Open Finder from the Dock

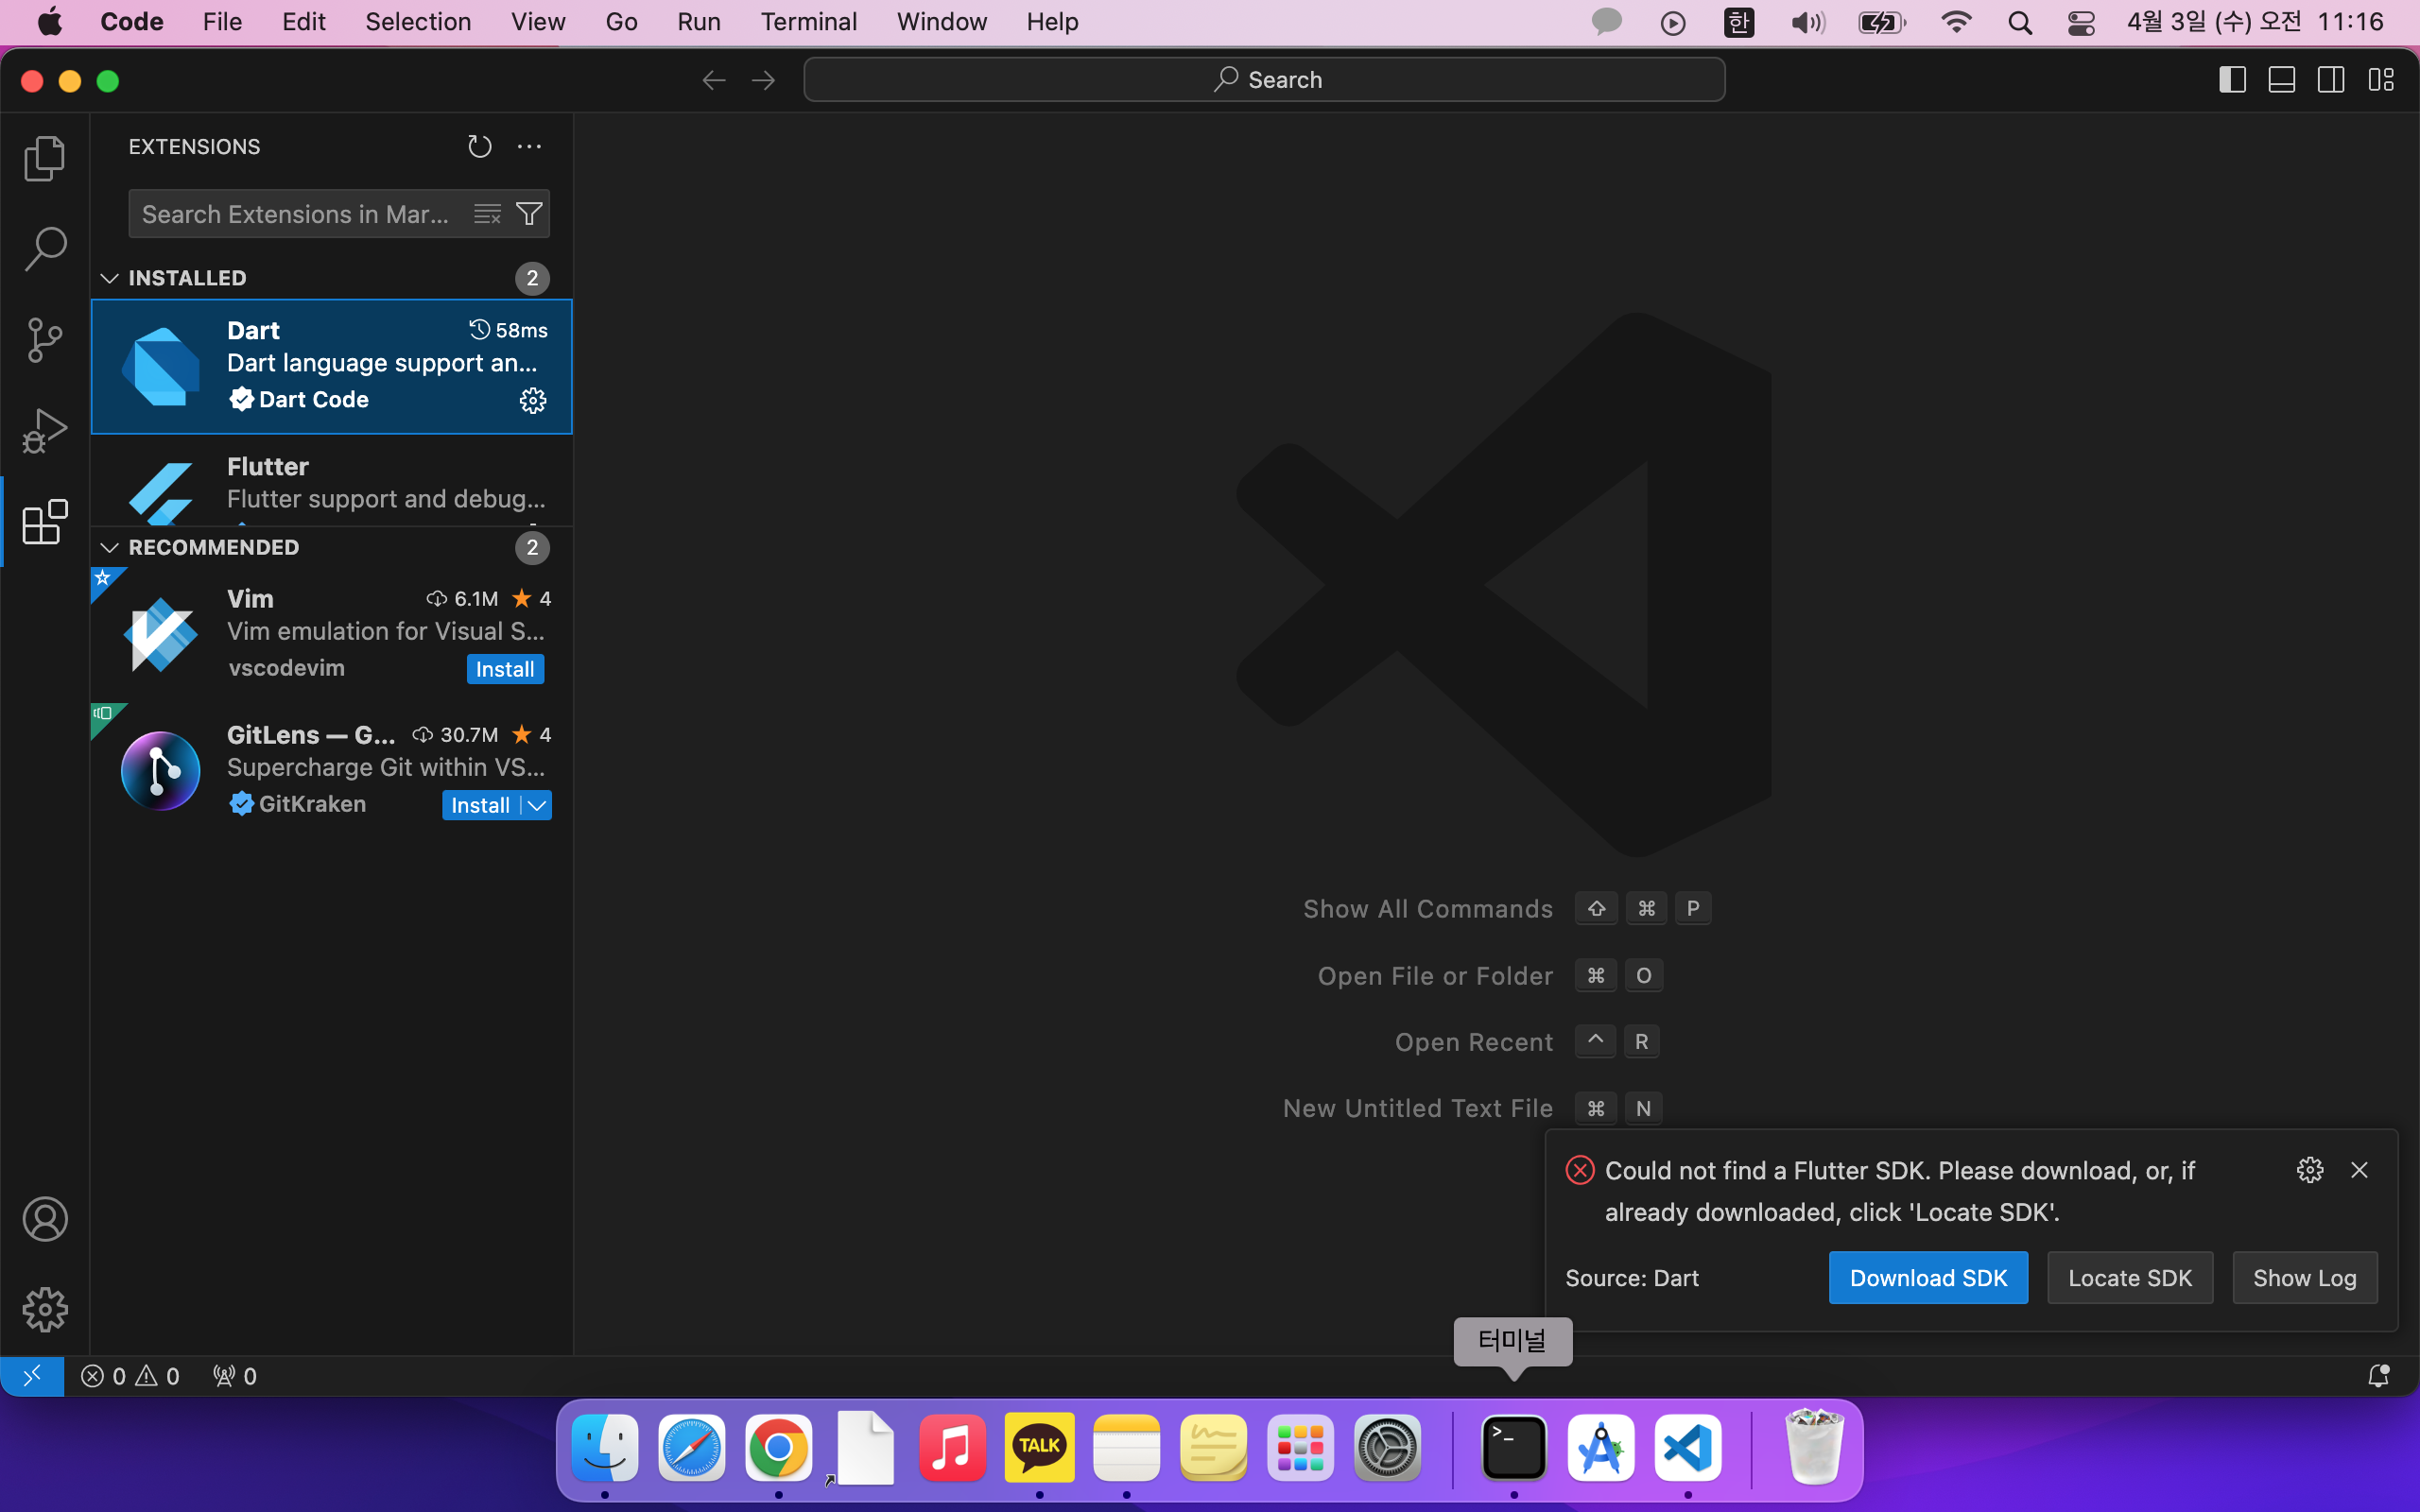pyautogui.click(x=604, y=1448)
